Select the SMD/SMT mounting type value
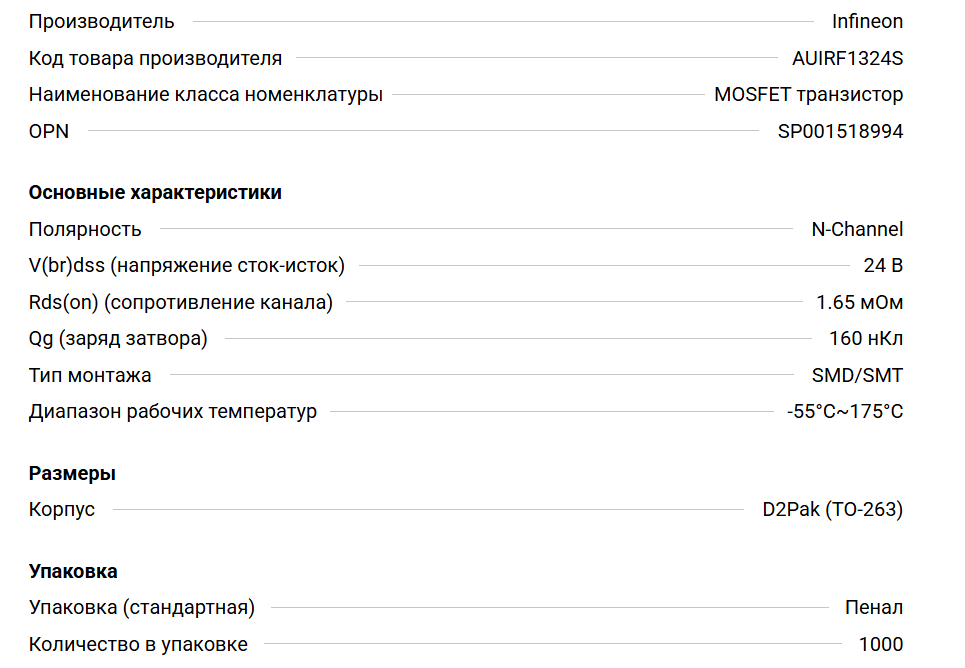The image size is (965, 668). click(x=857, y=375)
